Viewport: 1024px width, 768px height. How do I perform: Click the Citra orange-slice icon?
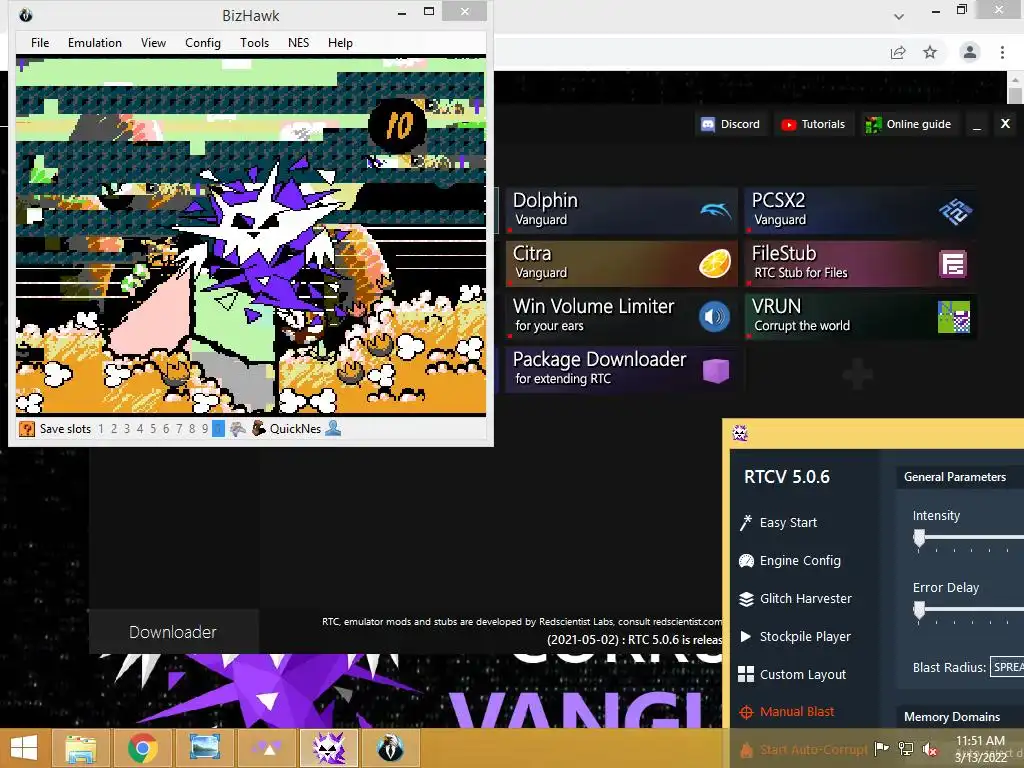(715, 264)
